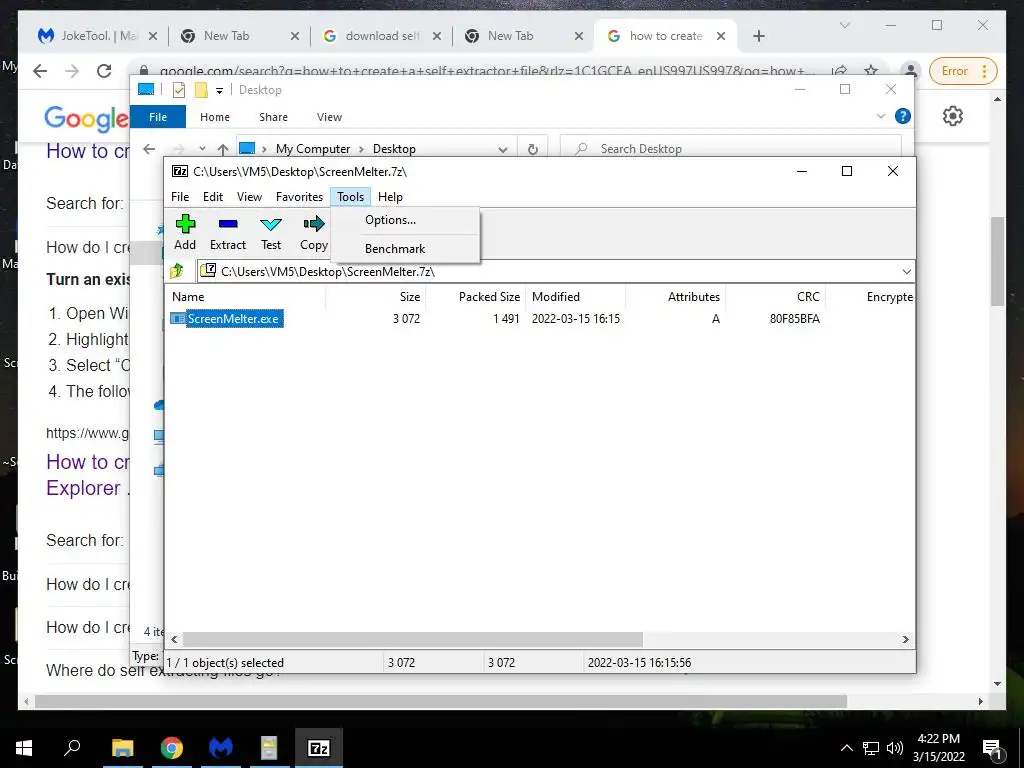The image size is (1024, 768).
Task: Click the Add toolbar icon in 7-Zip
Action: [x=185, y=232]
